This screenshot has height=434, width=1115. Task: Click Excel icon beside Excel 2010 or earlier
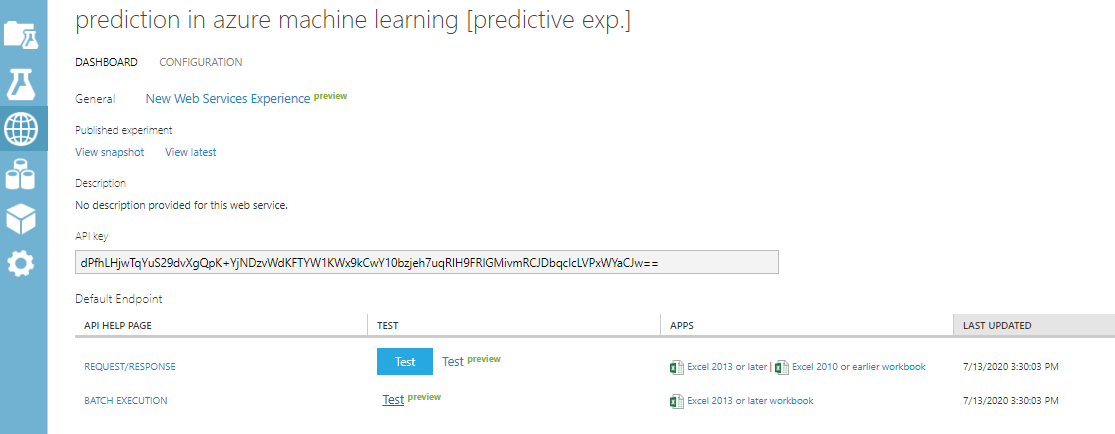(782, 367)
